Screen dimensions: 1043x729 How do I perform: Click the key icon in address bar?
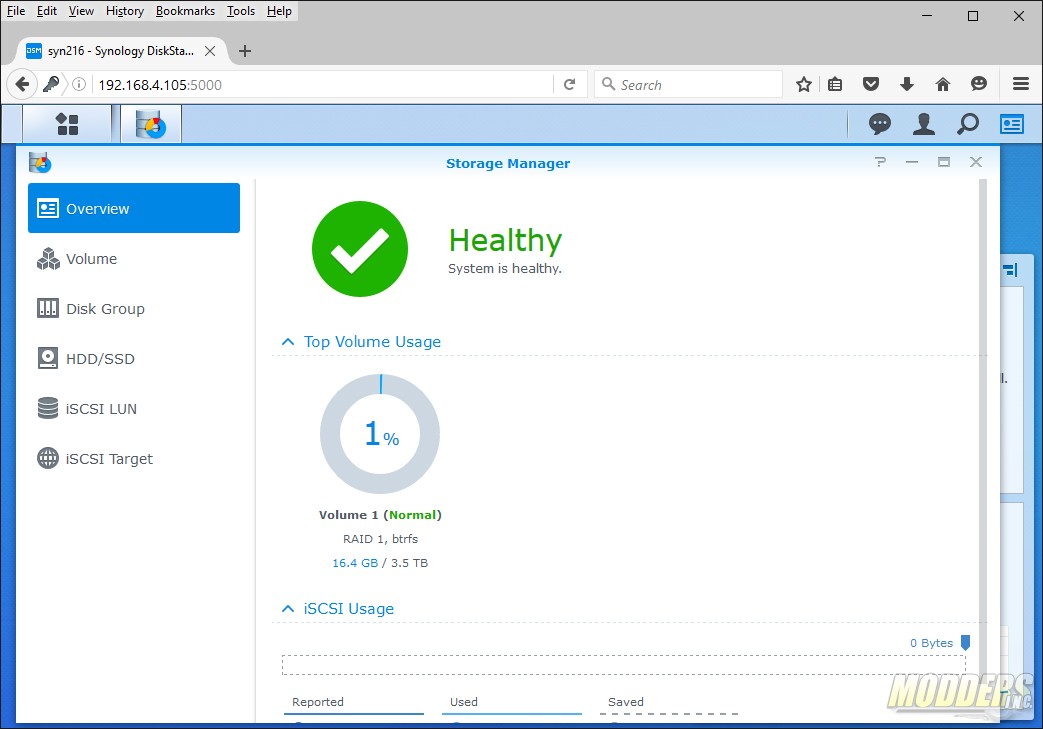(51, 84)
